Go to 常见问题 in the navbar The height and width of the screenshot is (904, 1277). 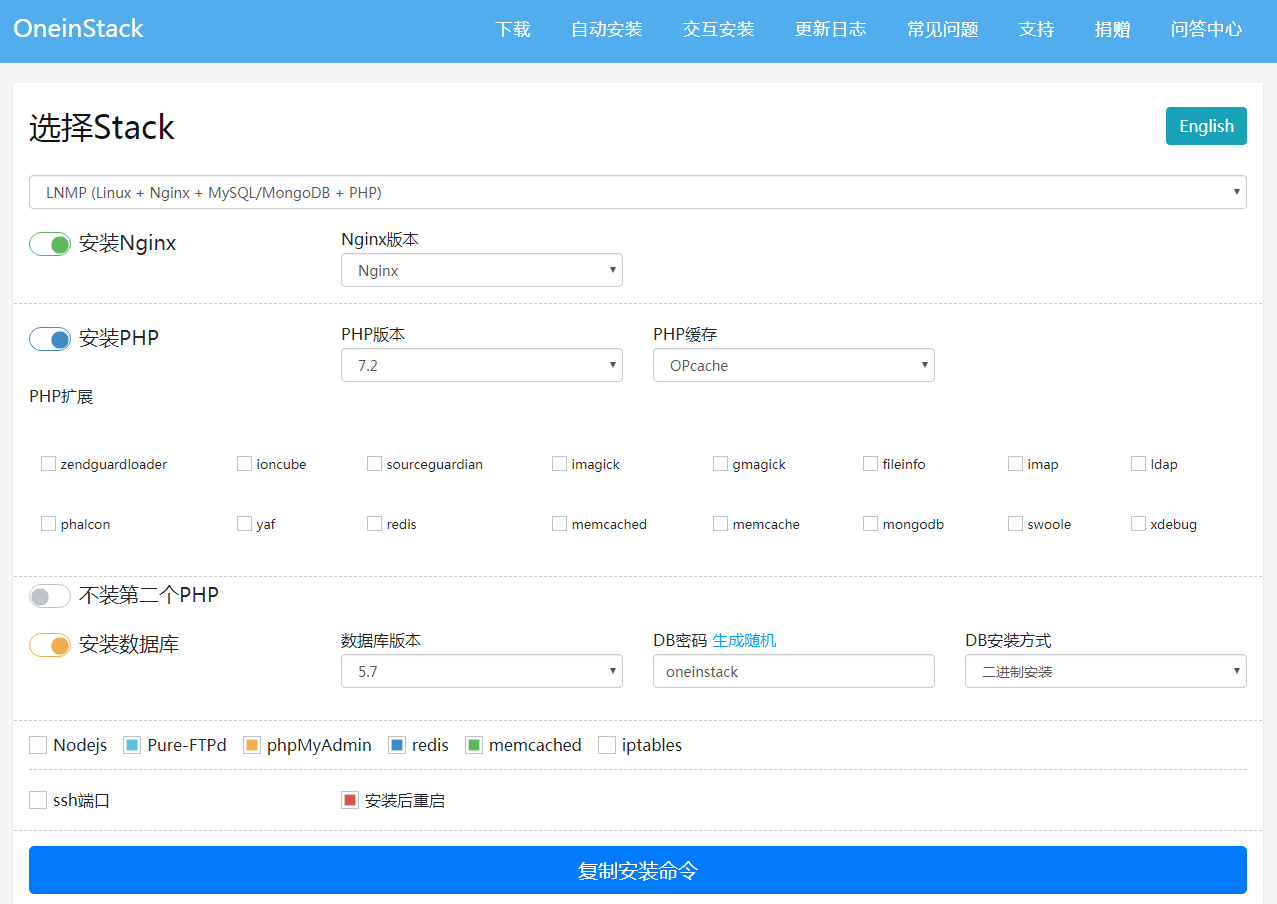[x=942, y=30]
